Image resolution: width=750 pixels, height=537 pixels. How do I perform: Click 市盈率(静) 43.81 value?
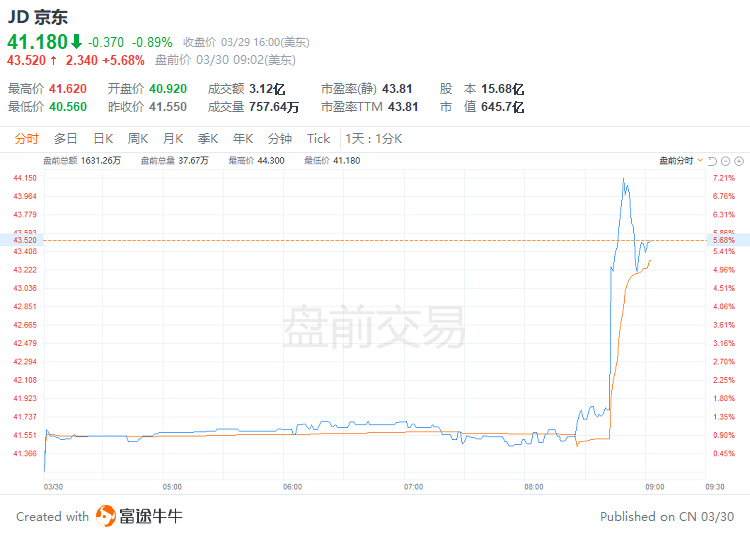(397, 89)
